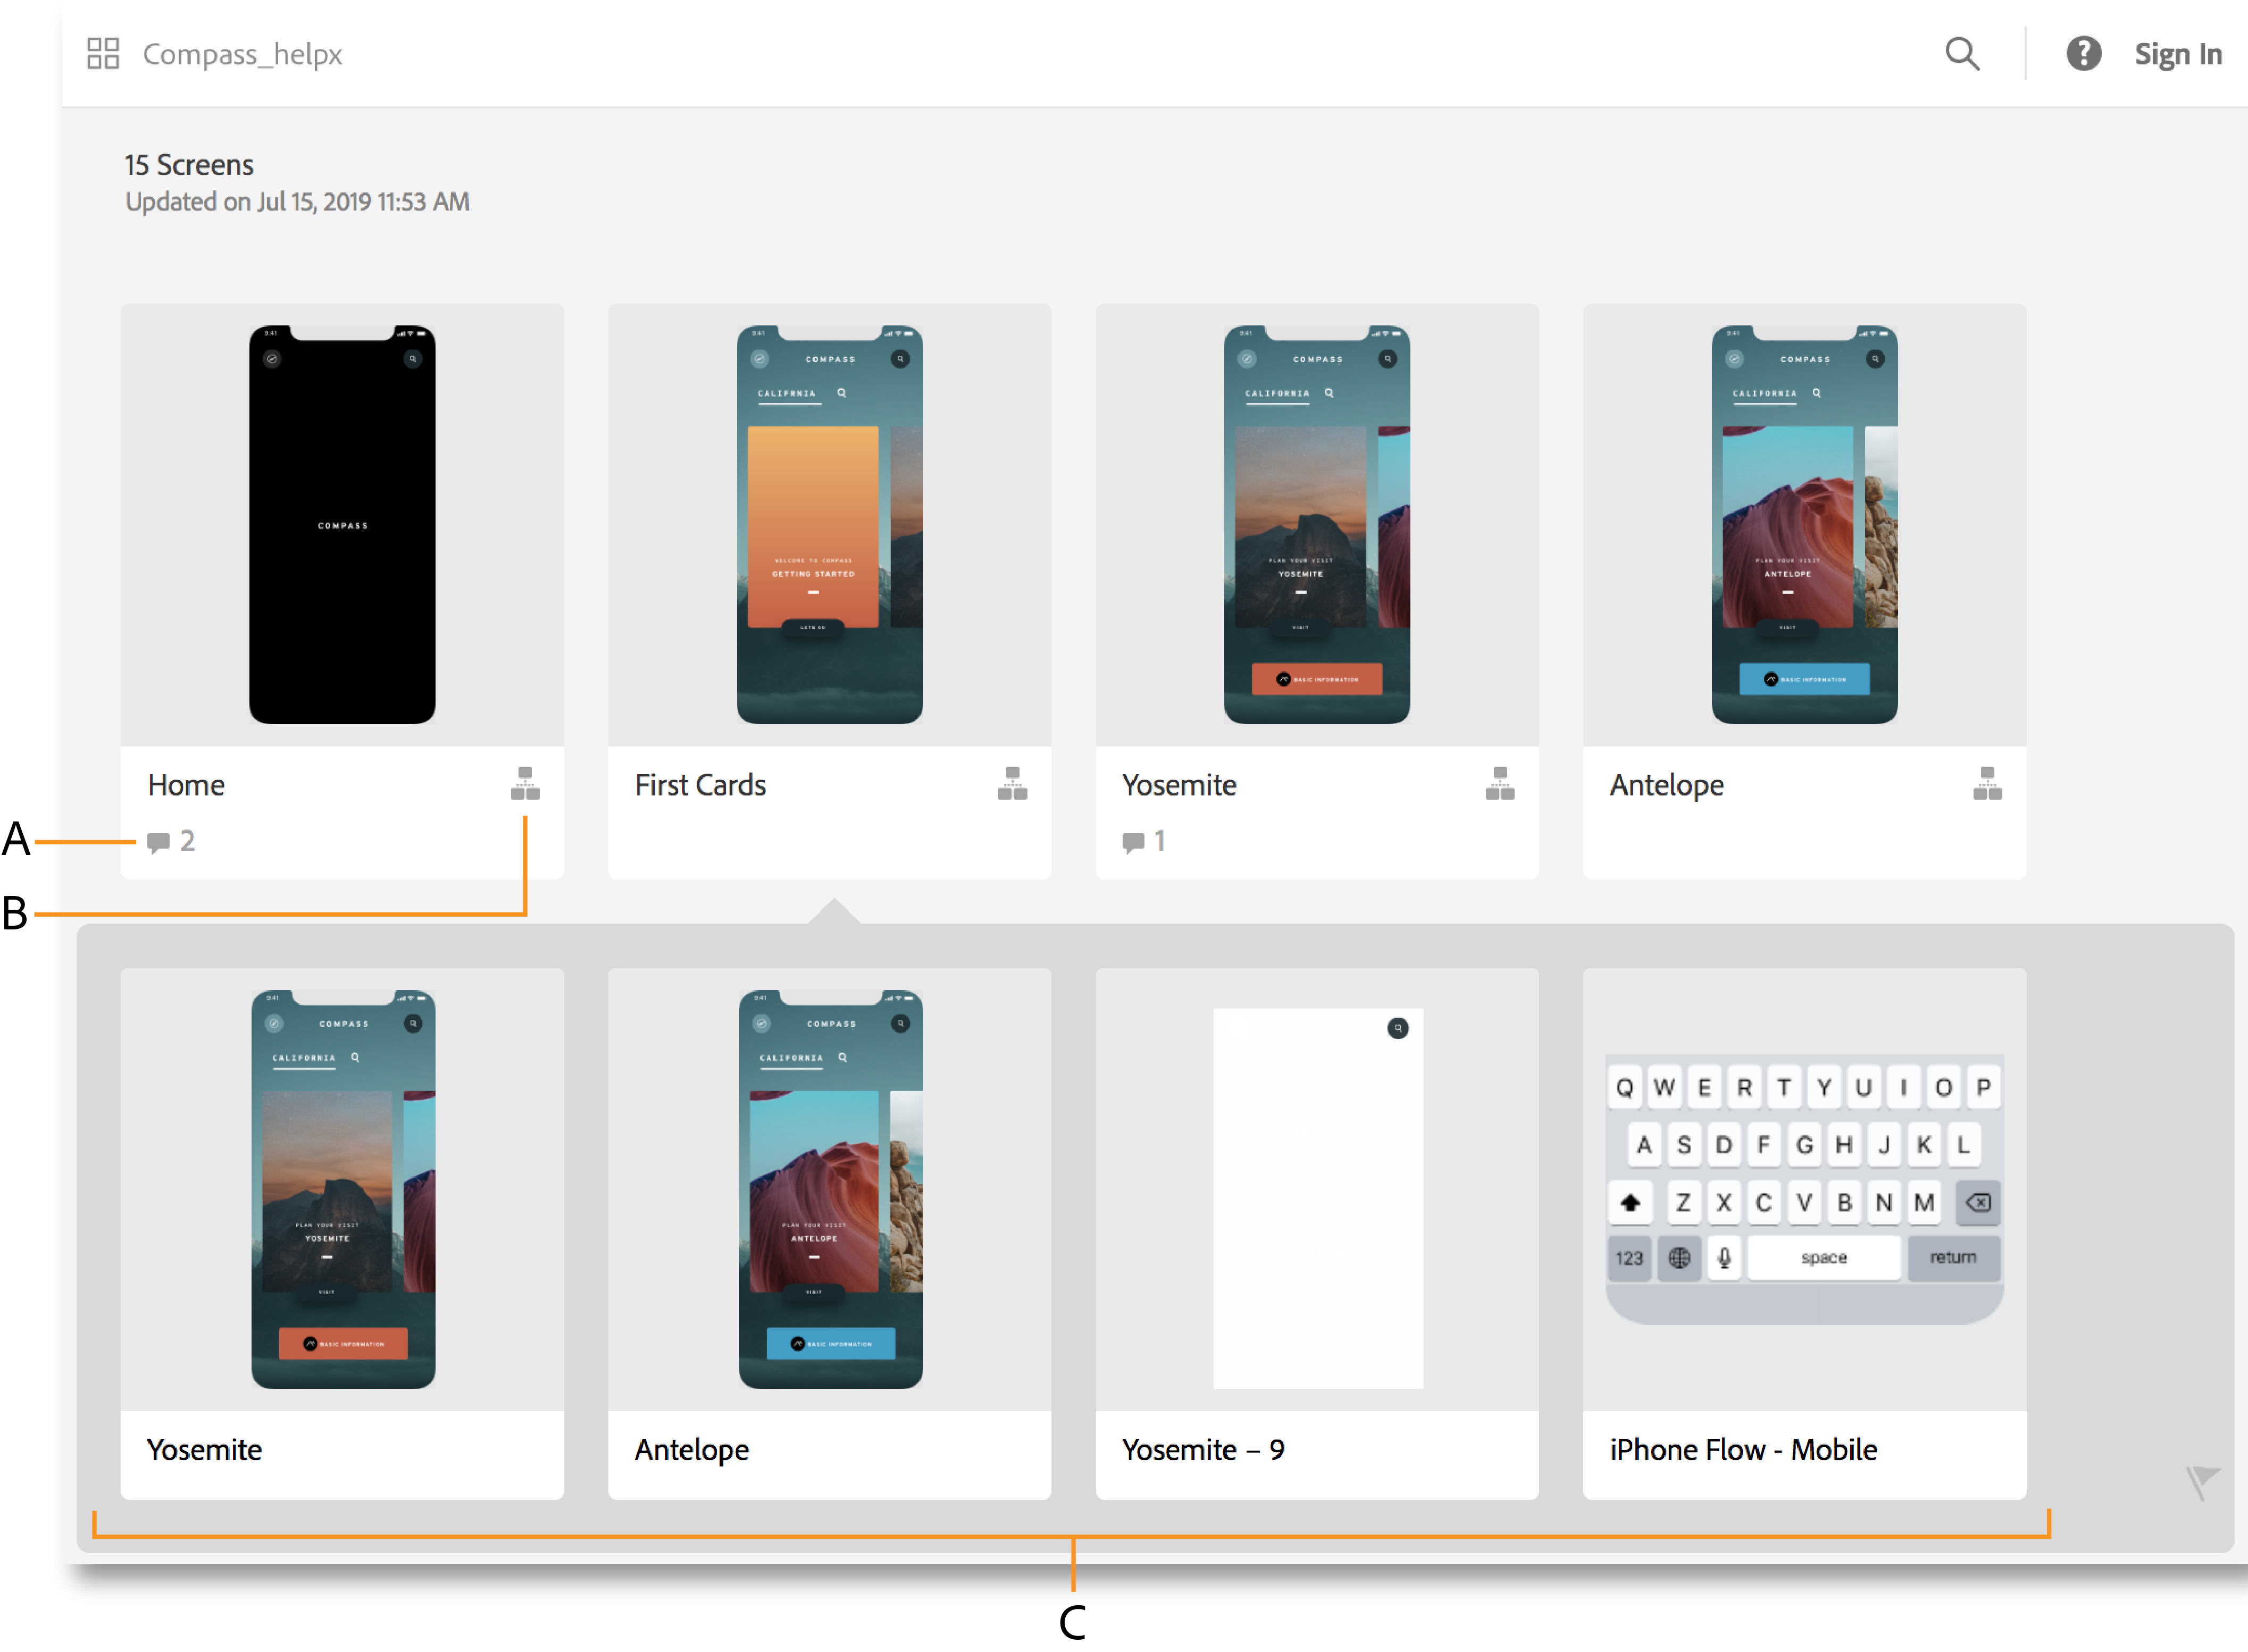Viewport: 2248px width, 1652px height.
Task: Open the top-row Antelope screen thumbnail
Action: coord(1804,524)
